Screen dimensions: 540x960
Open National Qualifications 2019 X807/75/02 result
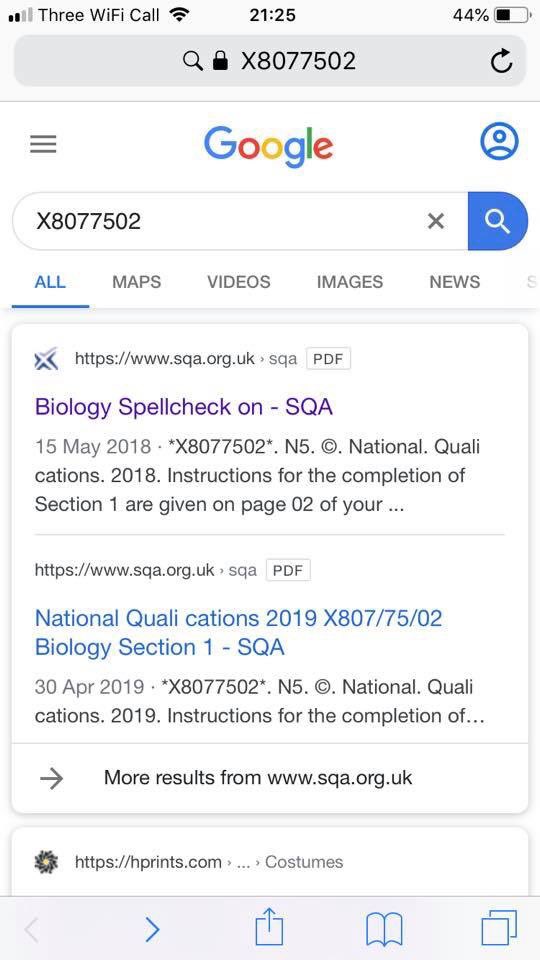(x=238, y=632)
